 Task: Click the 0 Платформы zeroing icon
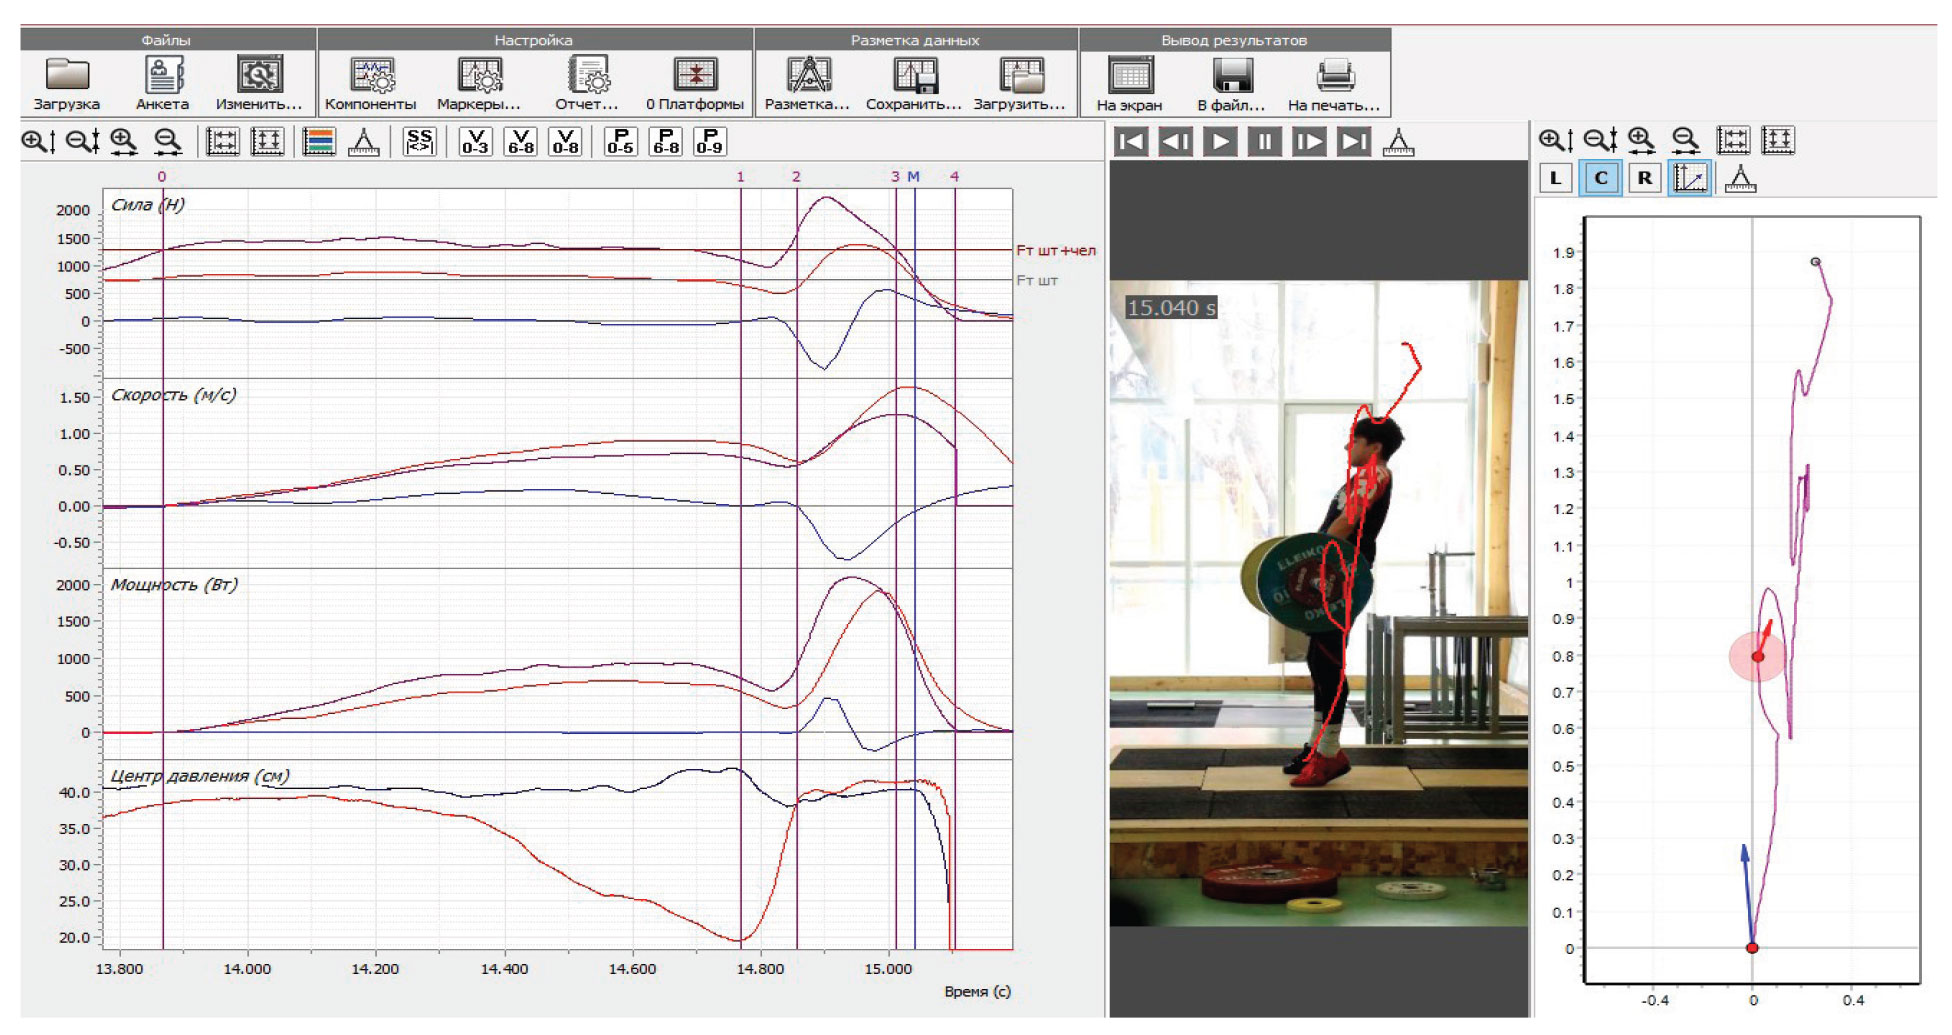pos(695,77)
